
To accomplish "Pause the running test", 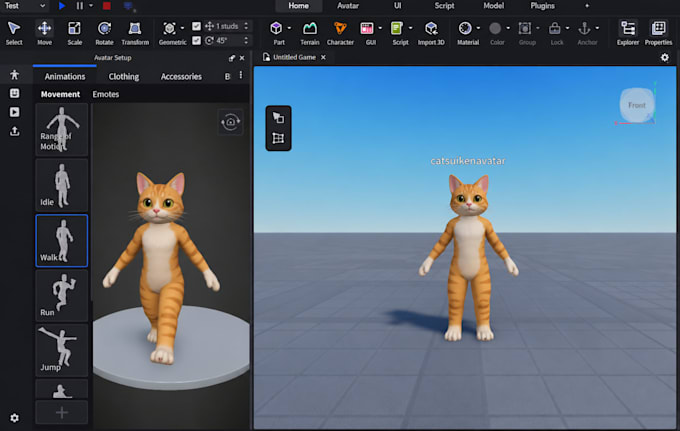I will coord(79,6).
